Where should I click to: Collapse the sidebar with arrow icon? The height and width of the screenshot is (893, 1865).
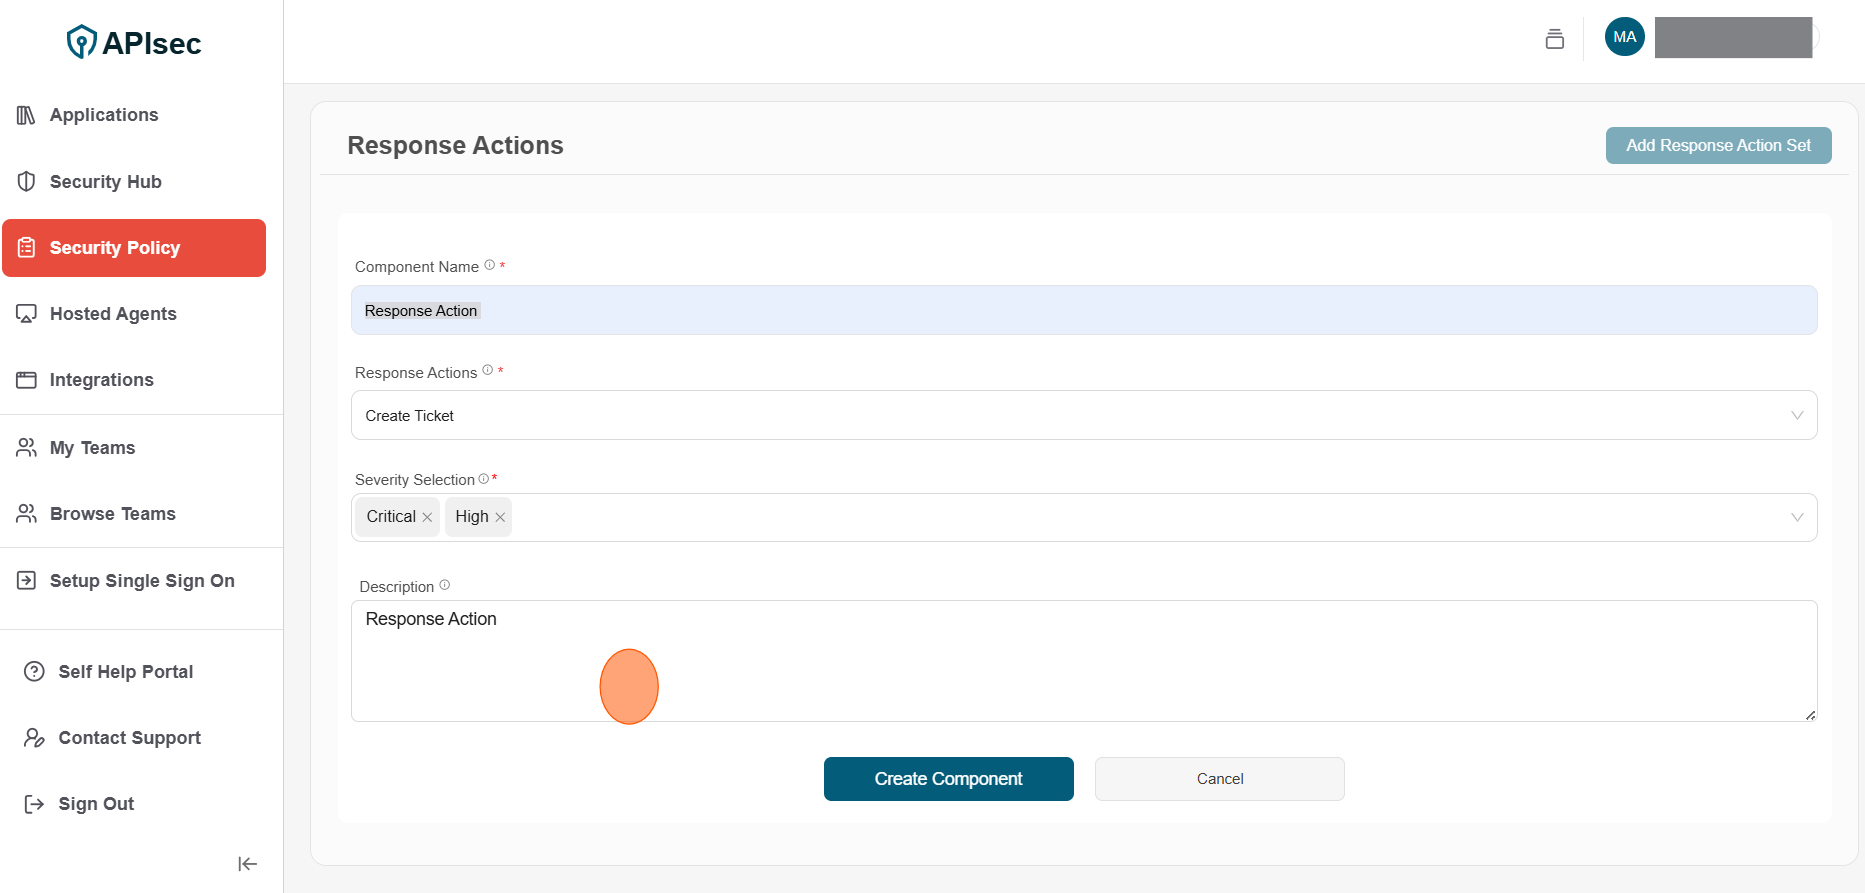click(x=247, y=864)
